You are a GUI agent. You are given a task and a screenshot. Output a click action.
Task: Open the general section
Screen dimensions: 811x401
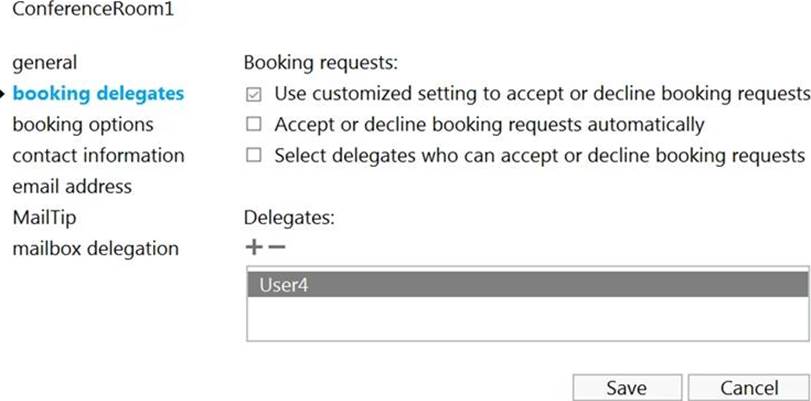click(x=44, y=63)
